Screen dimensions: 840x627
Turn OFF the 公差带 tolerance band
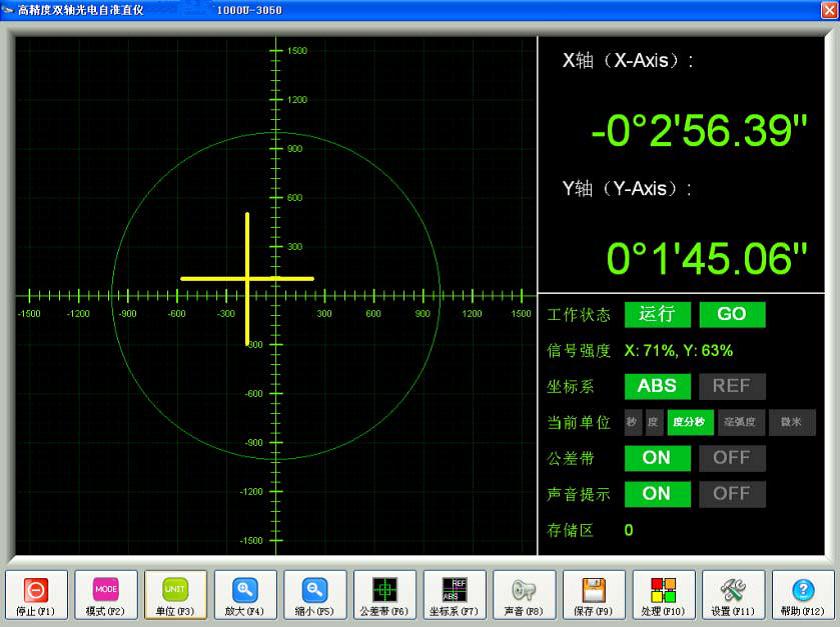(x=732, y=458)
